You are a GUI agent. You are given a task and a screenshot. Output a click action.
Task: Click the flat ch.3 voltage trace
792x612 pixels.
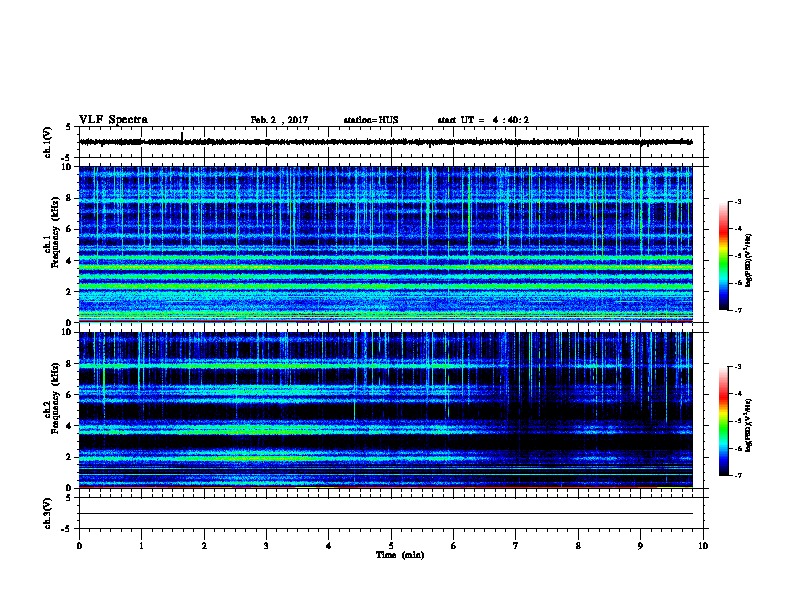(x=386, y=514)
